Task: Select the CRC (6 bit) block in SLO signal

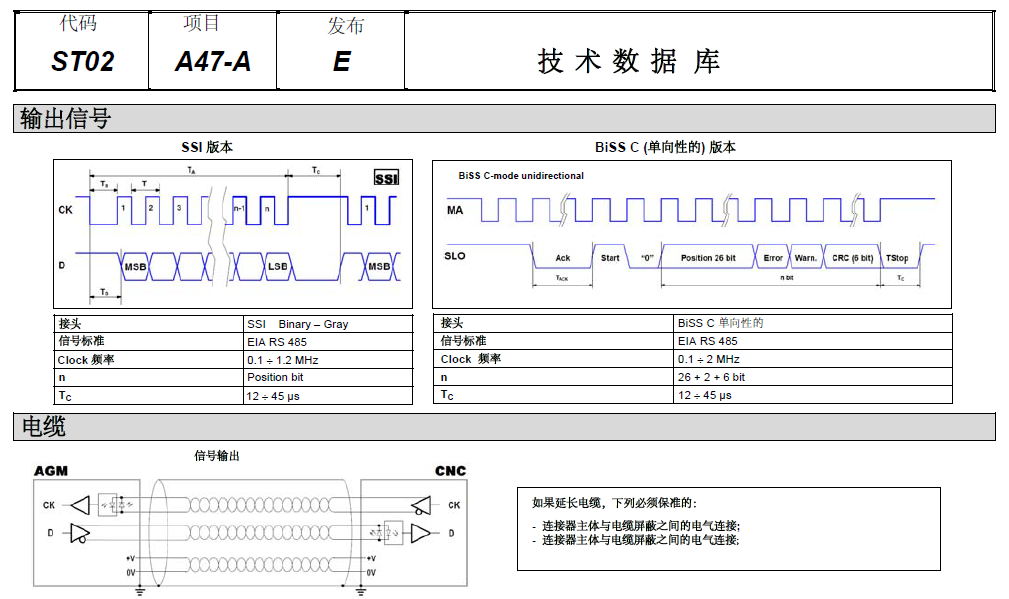Action: pos(852,258)
